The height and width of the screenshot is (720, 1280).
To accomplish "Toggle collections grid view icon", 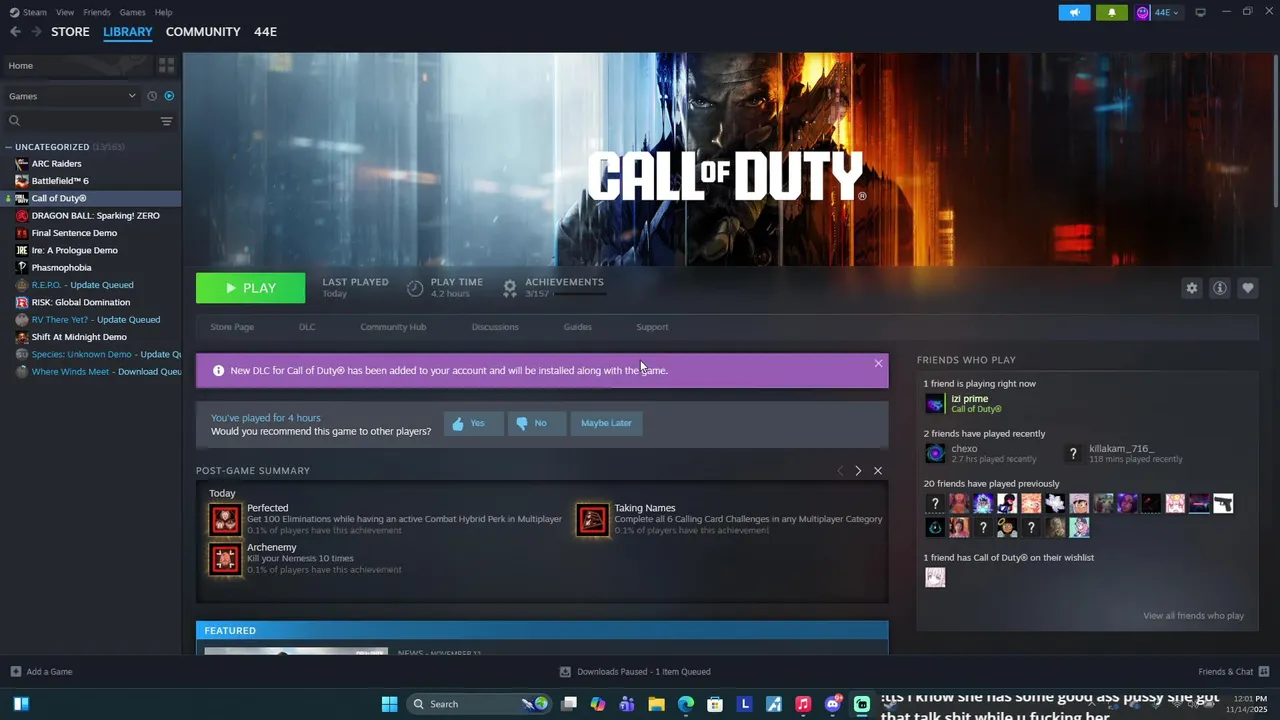I will click(x=166, y=65).
